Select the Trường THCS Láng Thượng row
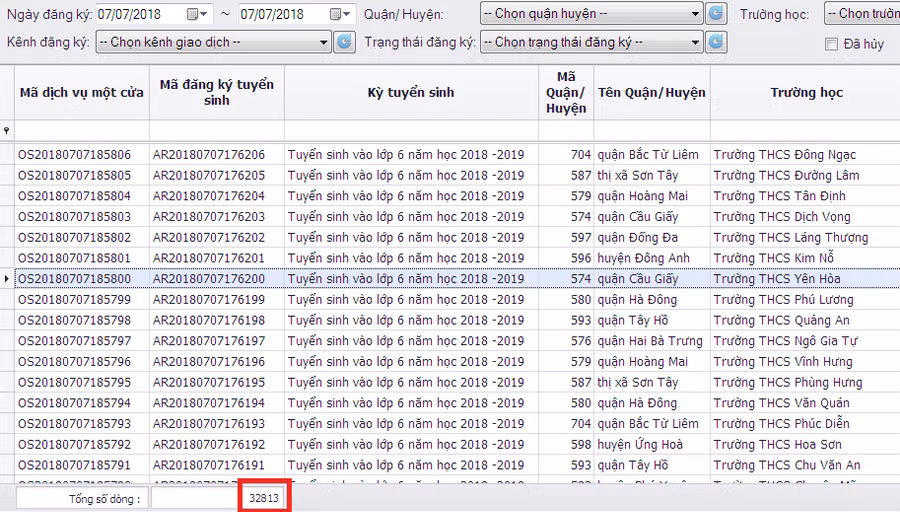Image resolution: width=900 pixels, height=512 pixels. [790, 238]
